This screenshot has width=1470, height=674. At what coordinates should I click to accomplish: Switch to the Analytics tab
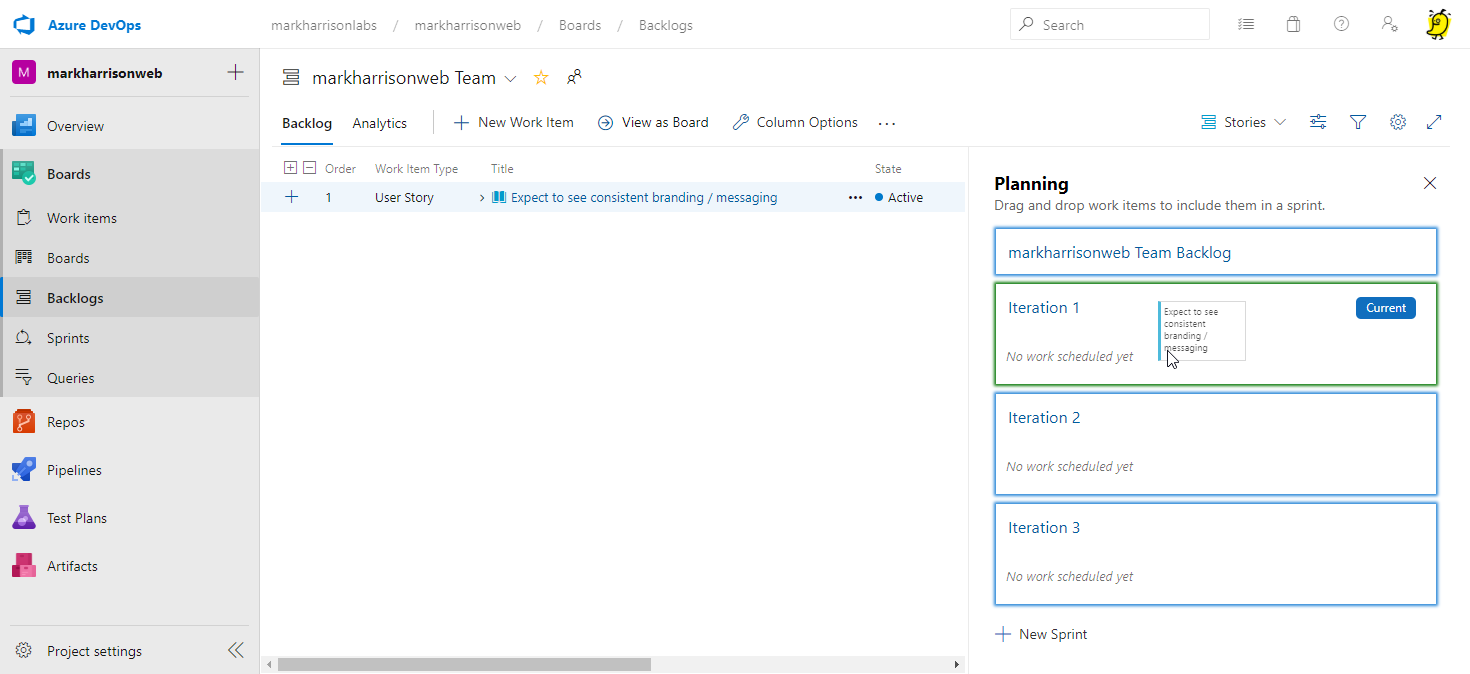pos(379,123)
